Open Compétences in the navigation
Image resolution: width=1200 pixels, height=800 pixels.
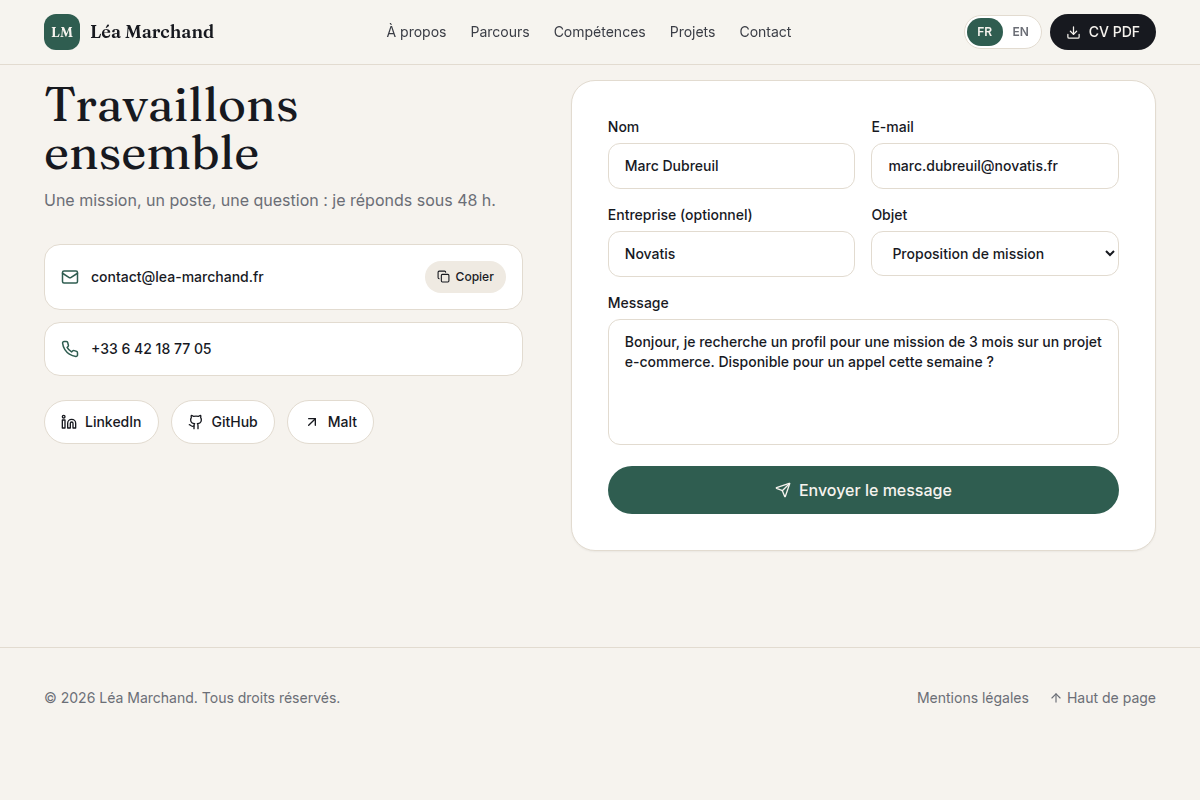click(600, 32)
